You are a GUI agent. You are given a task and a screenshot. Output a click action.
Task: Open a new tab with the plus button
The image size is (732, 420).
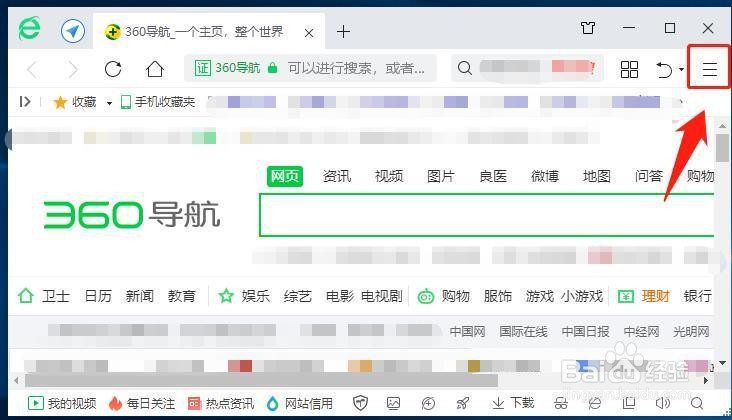pyautogui.click(x=343, y=32)
